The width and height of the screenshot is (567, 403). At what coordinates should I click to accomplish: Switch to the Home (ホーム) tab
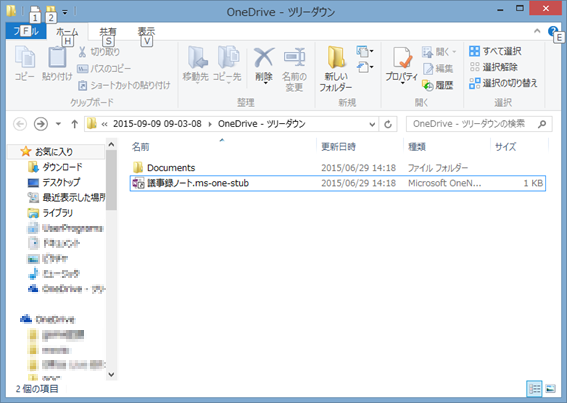(67, 32)
